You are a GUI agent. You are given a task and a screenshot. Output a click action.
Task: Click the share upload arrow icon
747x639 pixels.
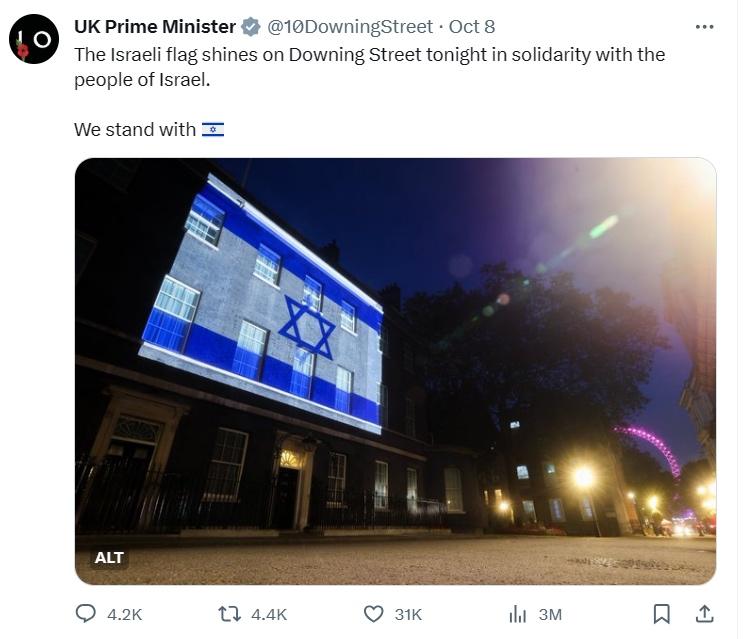[x=704, y=613]
